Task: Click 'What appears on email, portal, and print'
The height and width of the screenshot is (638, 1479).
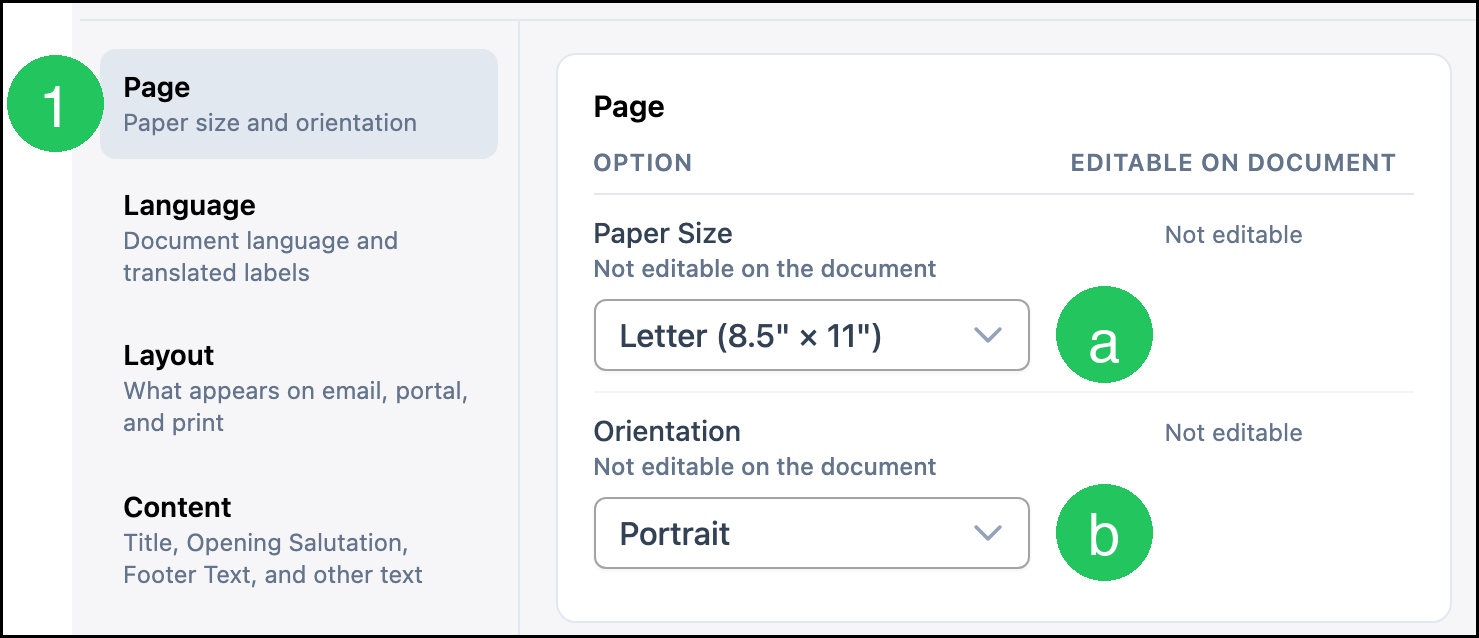Action: [x=296, y=406]
